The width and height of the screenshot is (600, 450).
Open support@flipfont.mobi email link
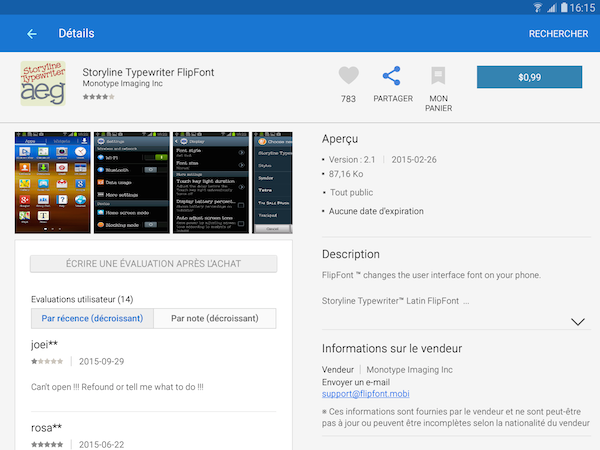(x=365, y=394)
